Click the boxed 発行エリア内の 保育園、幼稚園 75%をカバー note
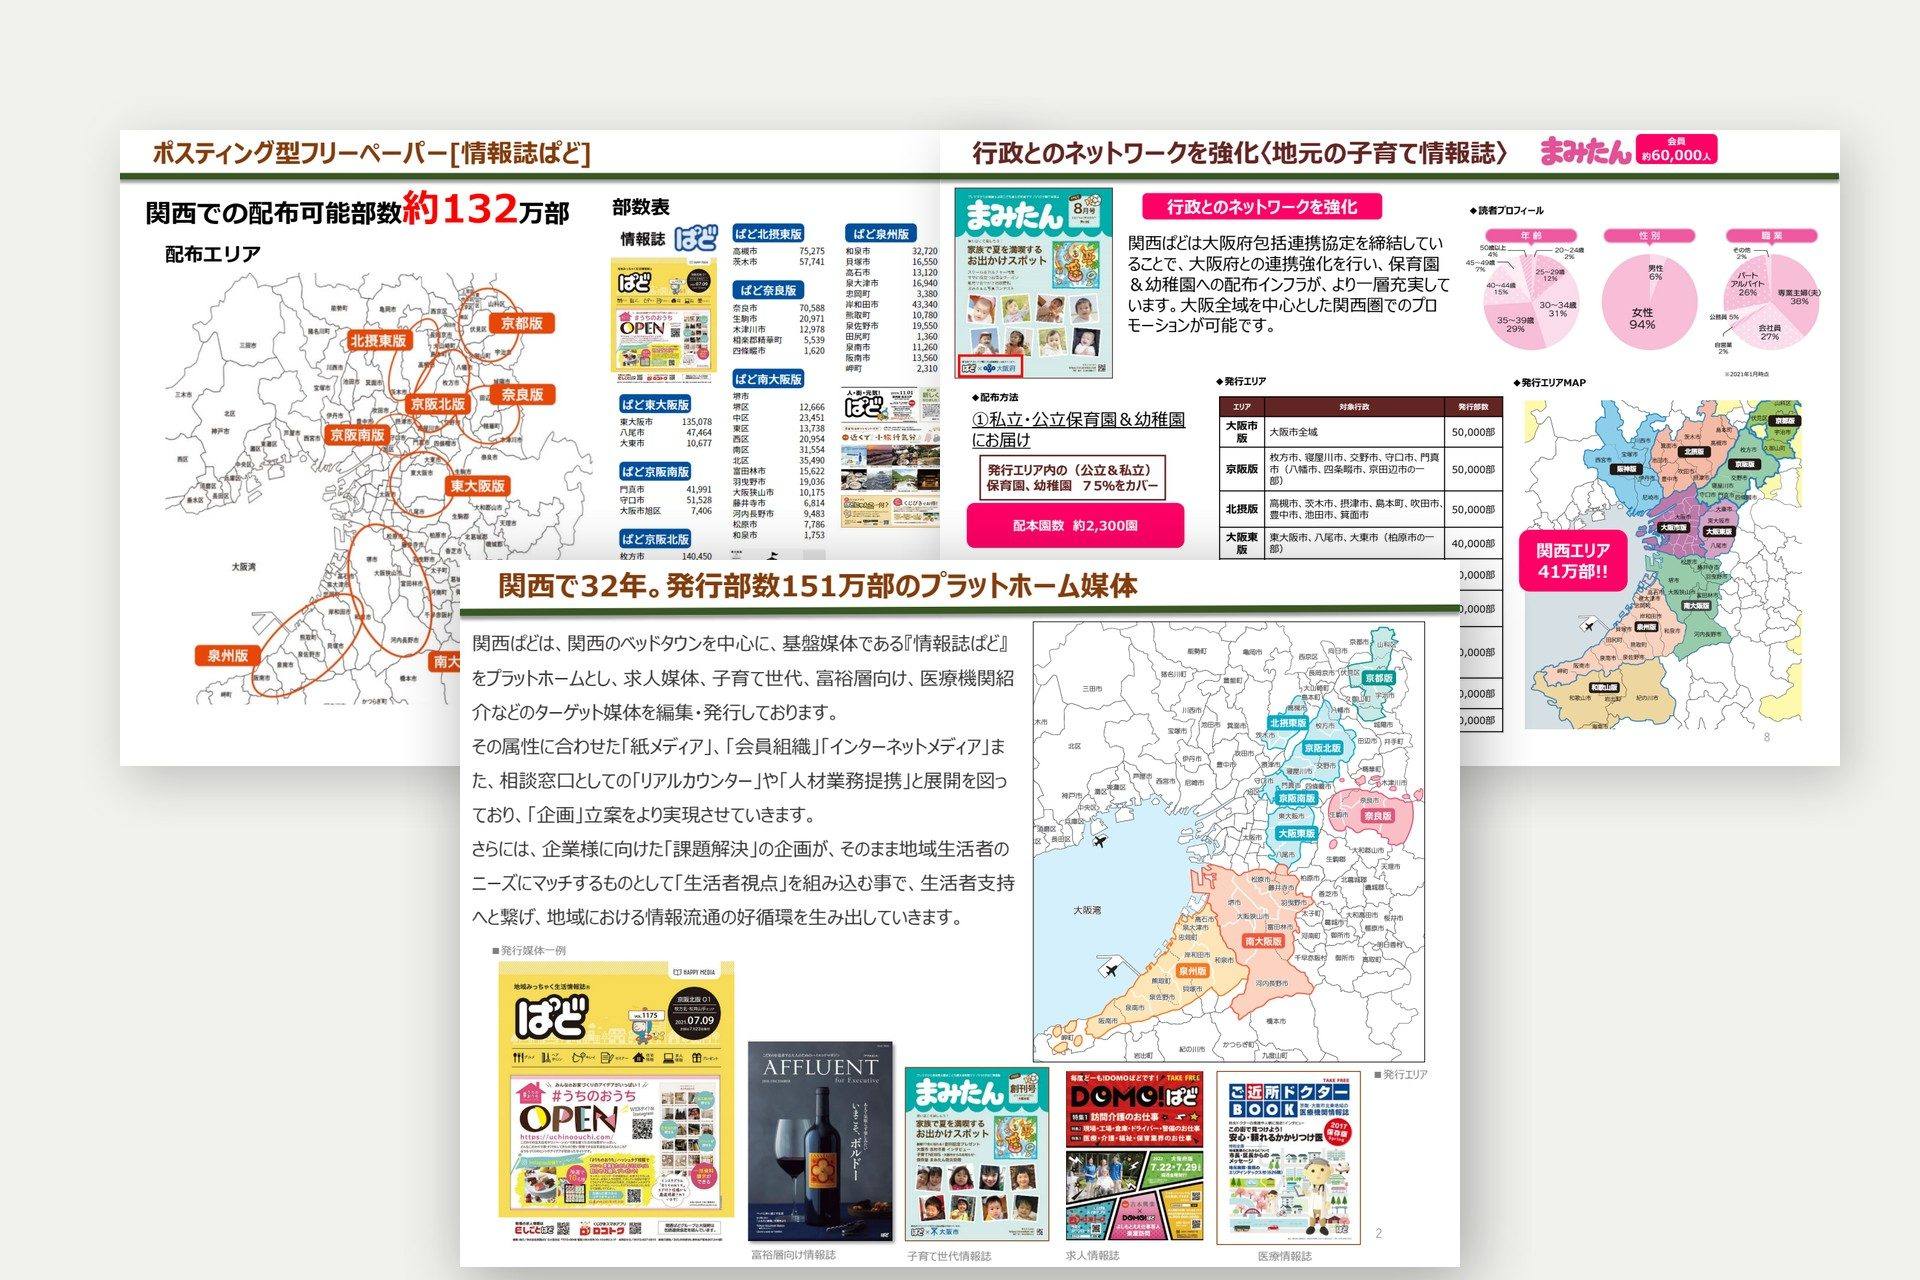 [x=1072, y=477]
